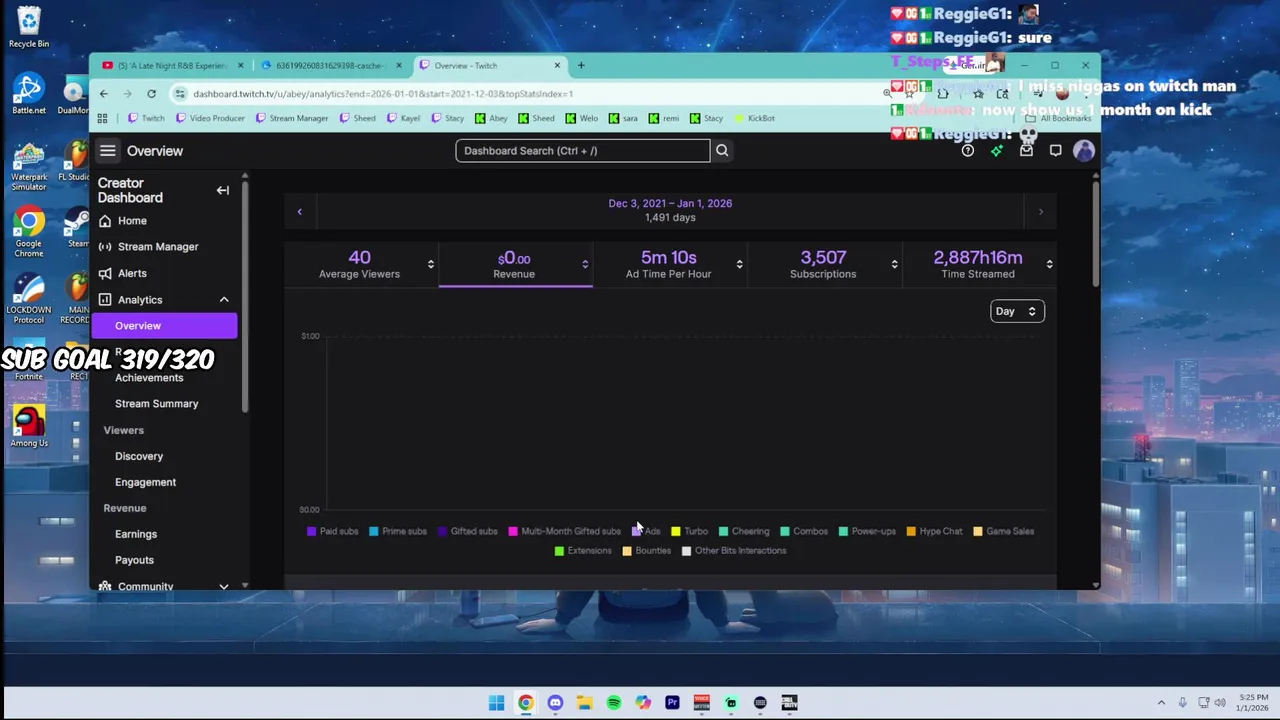Click the Game Sales legend swatch

pos(978,531)
